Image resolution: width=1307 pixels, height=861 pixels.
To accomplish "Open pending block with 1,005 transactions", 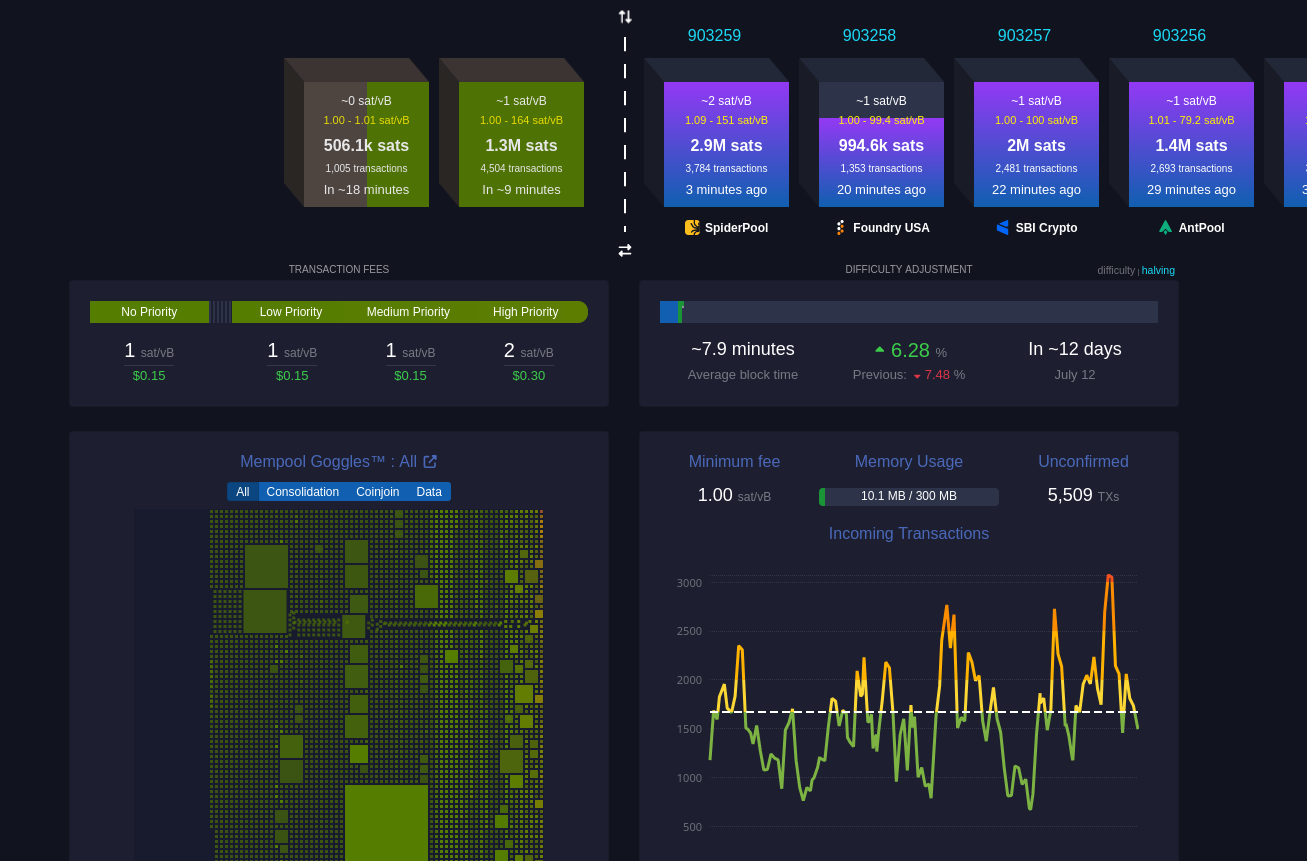I will 366,144.
